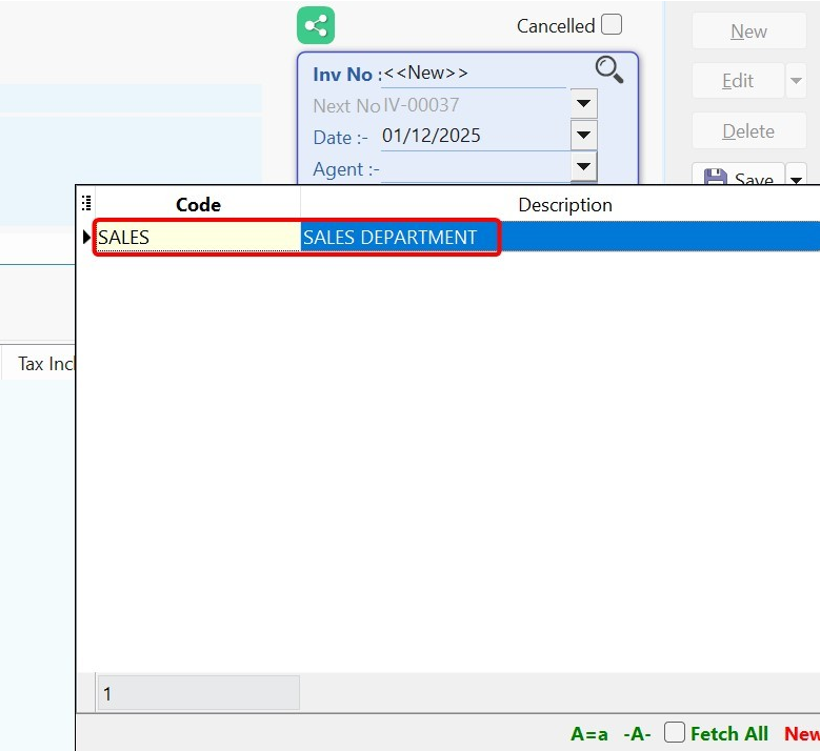Click the A=a case matching option
The width and height of the screenshot is (822, 751).
pyautogui.click(x=590, y=733)
